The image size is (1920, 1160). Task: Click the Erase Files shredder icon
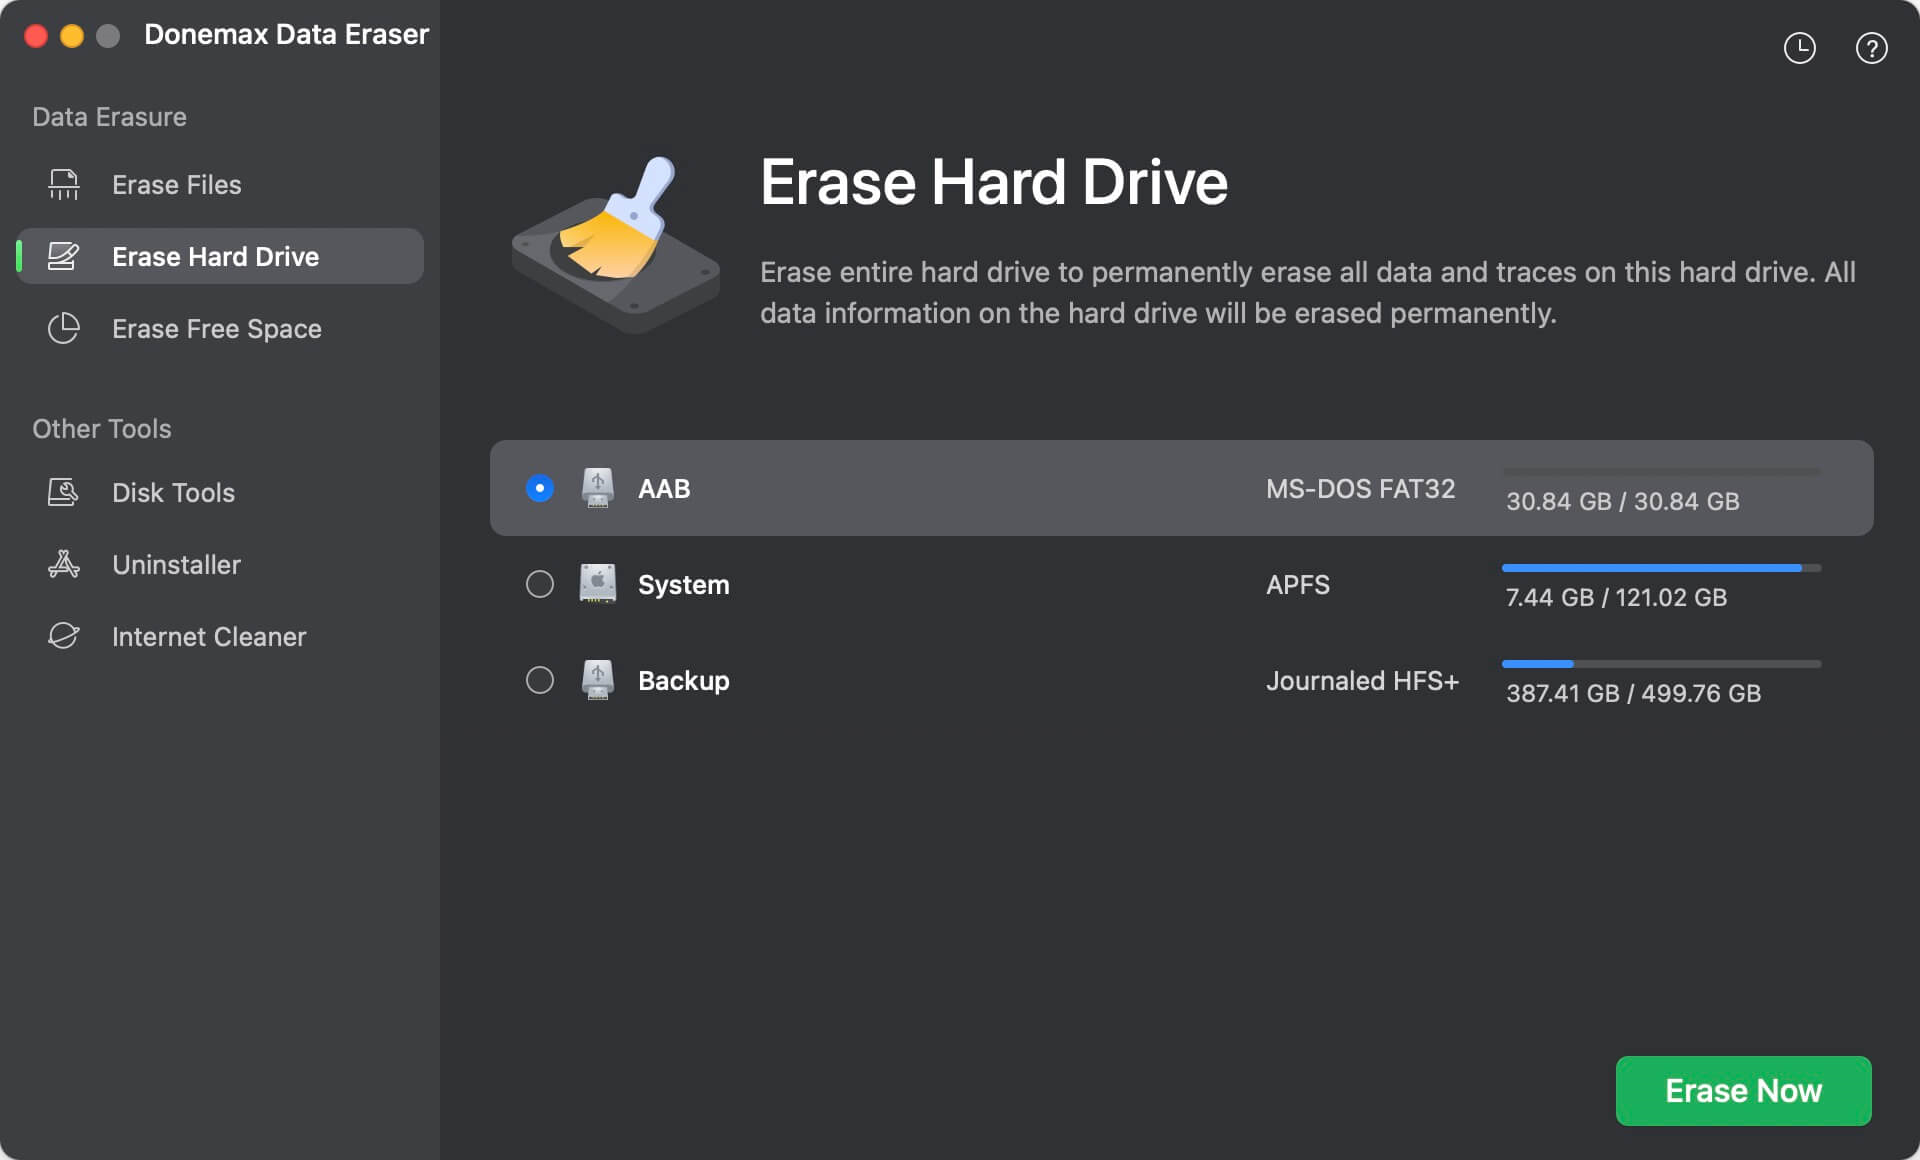point(64,185)
